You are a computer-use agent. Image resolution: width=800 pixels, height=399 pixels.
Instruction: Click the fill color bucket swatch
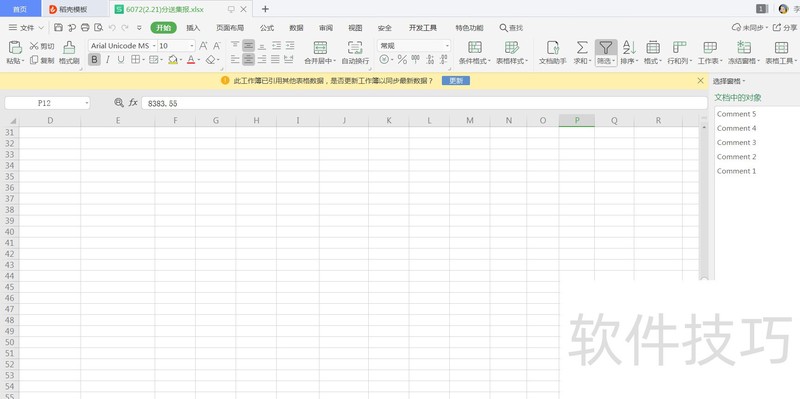click(173, 60)
